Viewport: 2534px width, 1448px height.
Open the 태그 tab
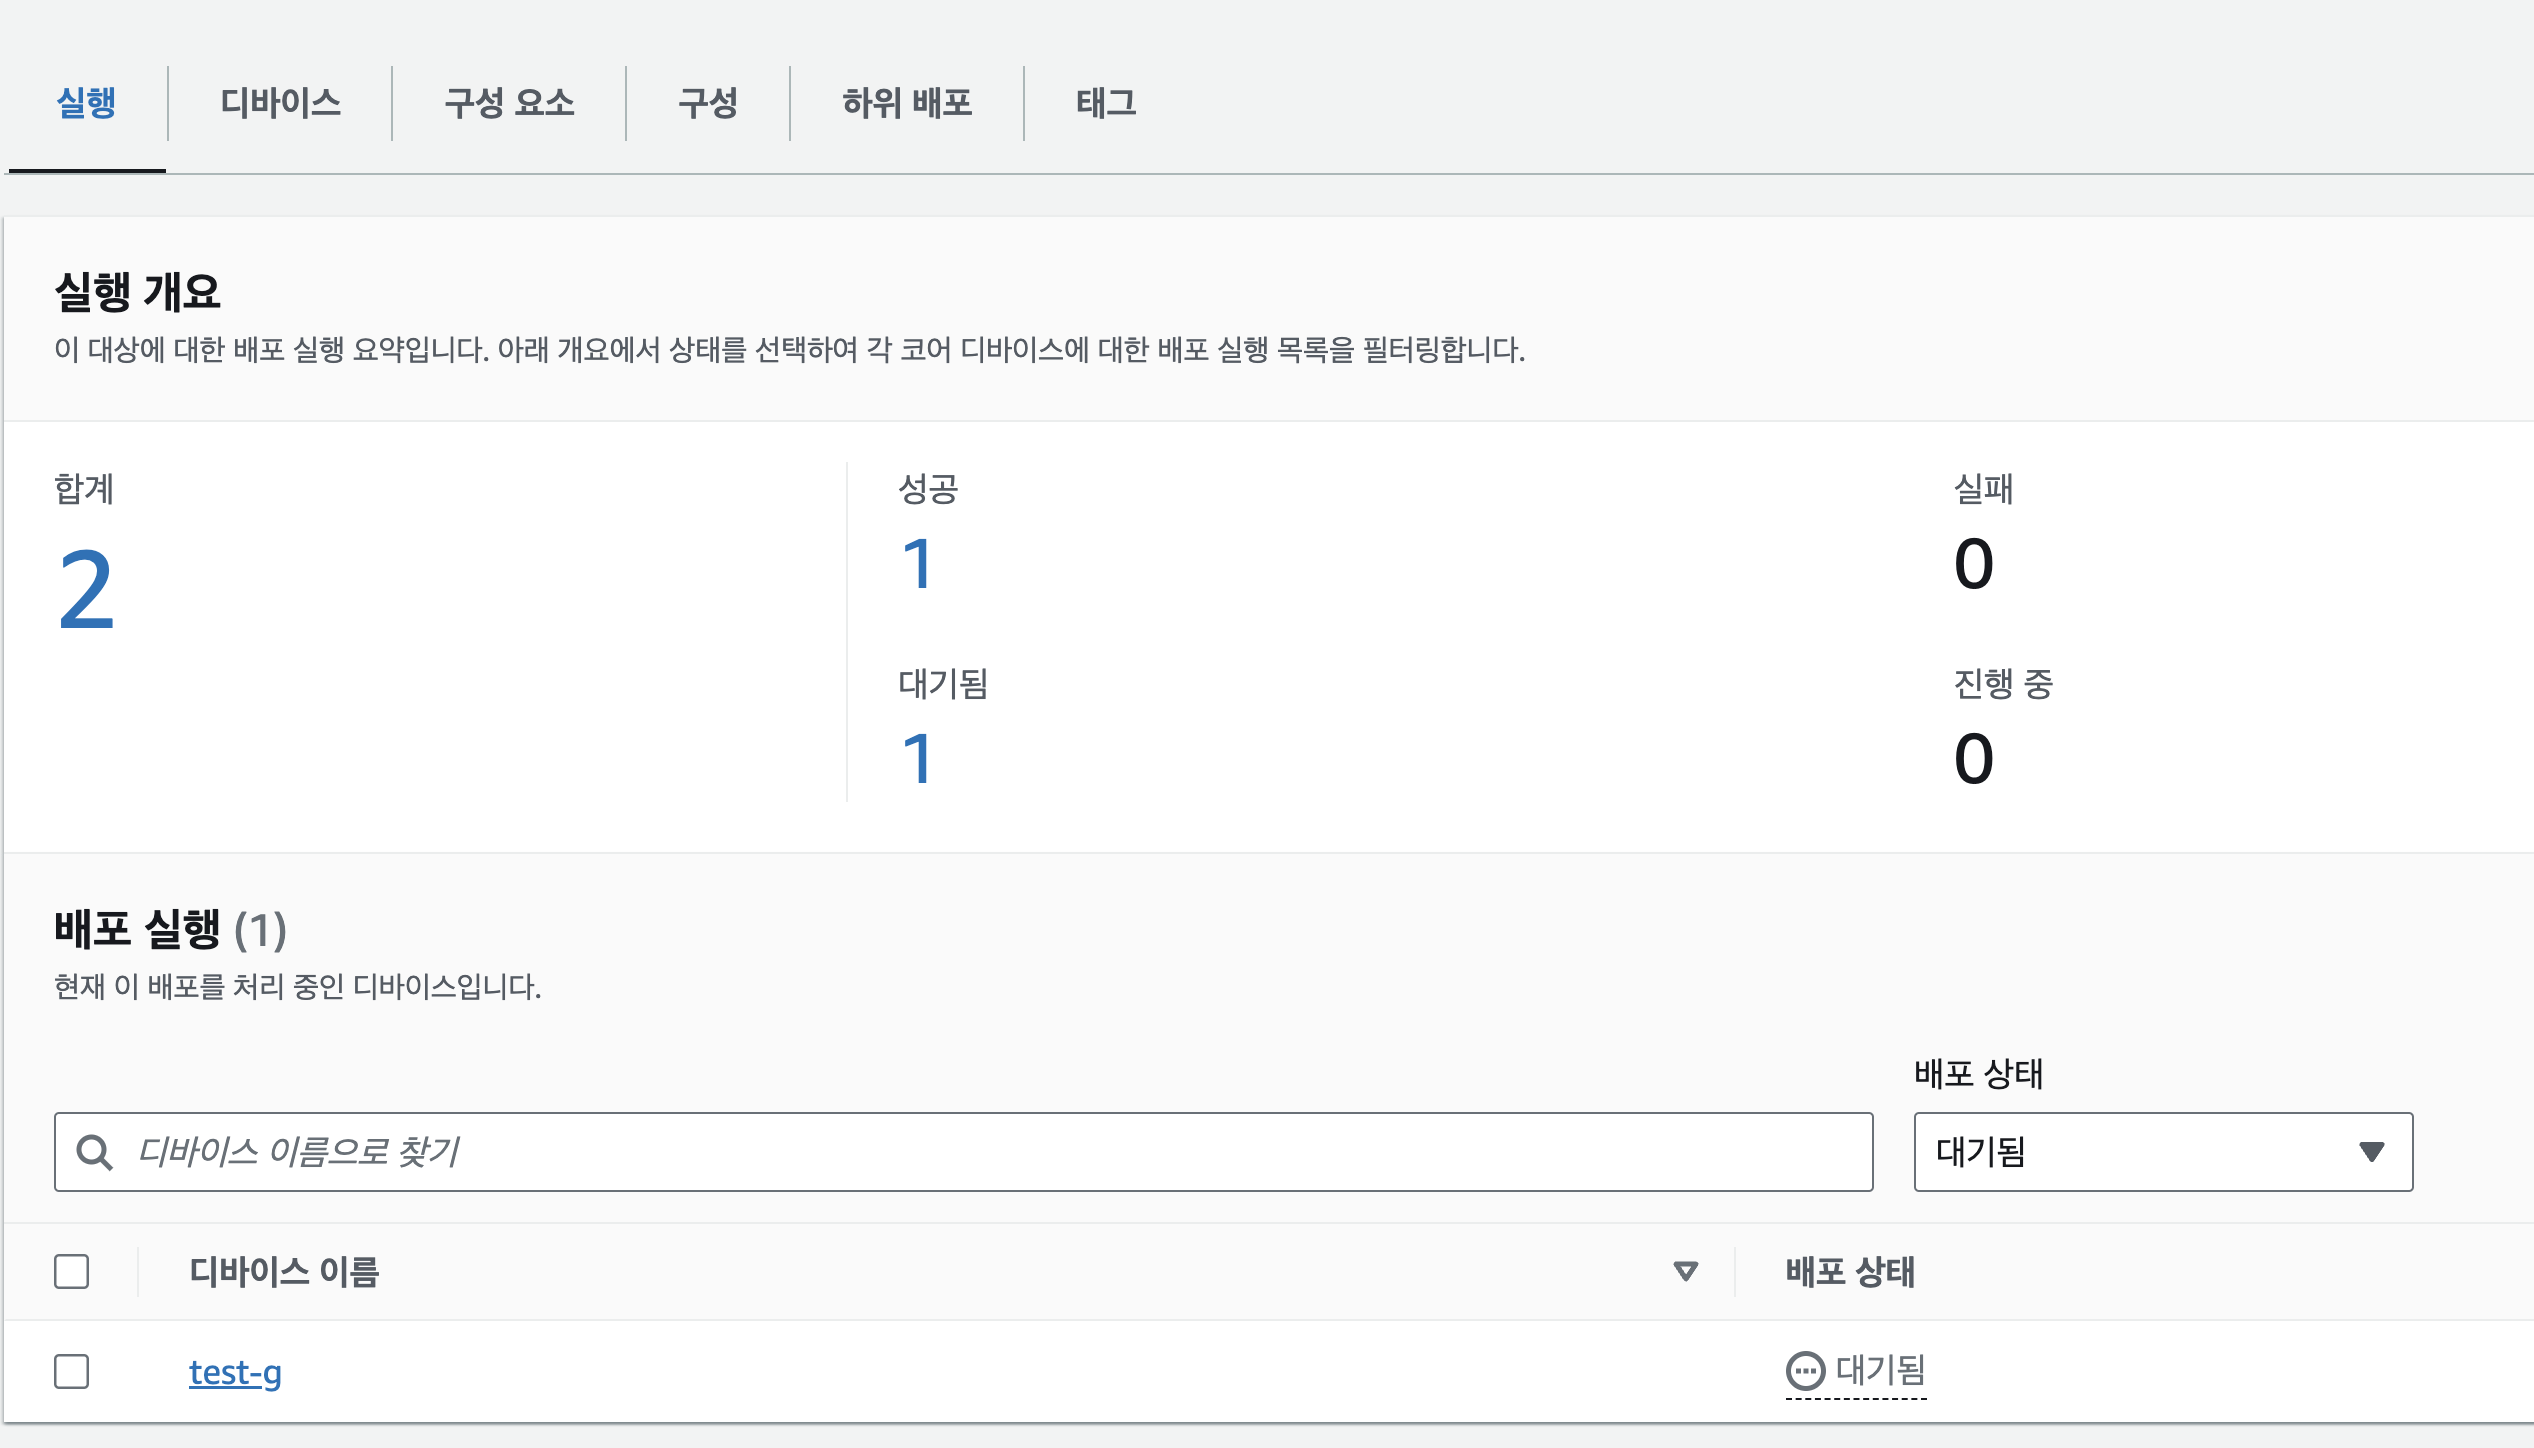tap(1106, 103)
